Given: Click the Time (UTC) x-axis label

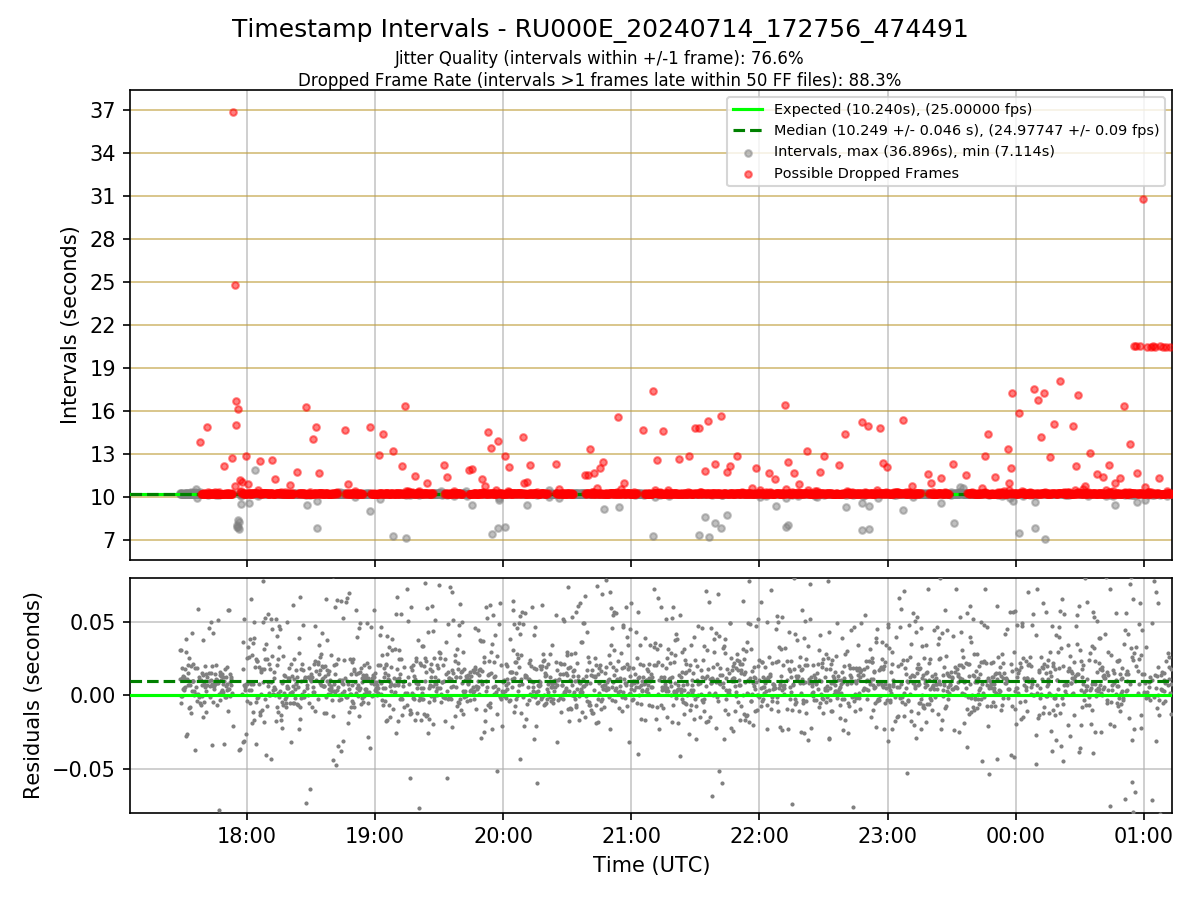Looking at the screenshot, I should tap(651, 865).
